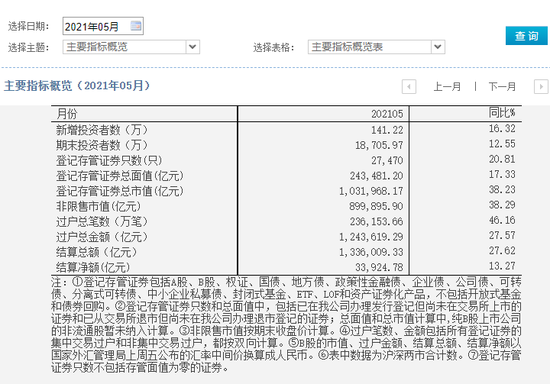This screenshot has width=550, height=384.
Task: Expand the 选择表格 dropdown arrow
Action: [x=437, y=47]
